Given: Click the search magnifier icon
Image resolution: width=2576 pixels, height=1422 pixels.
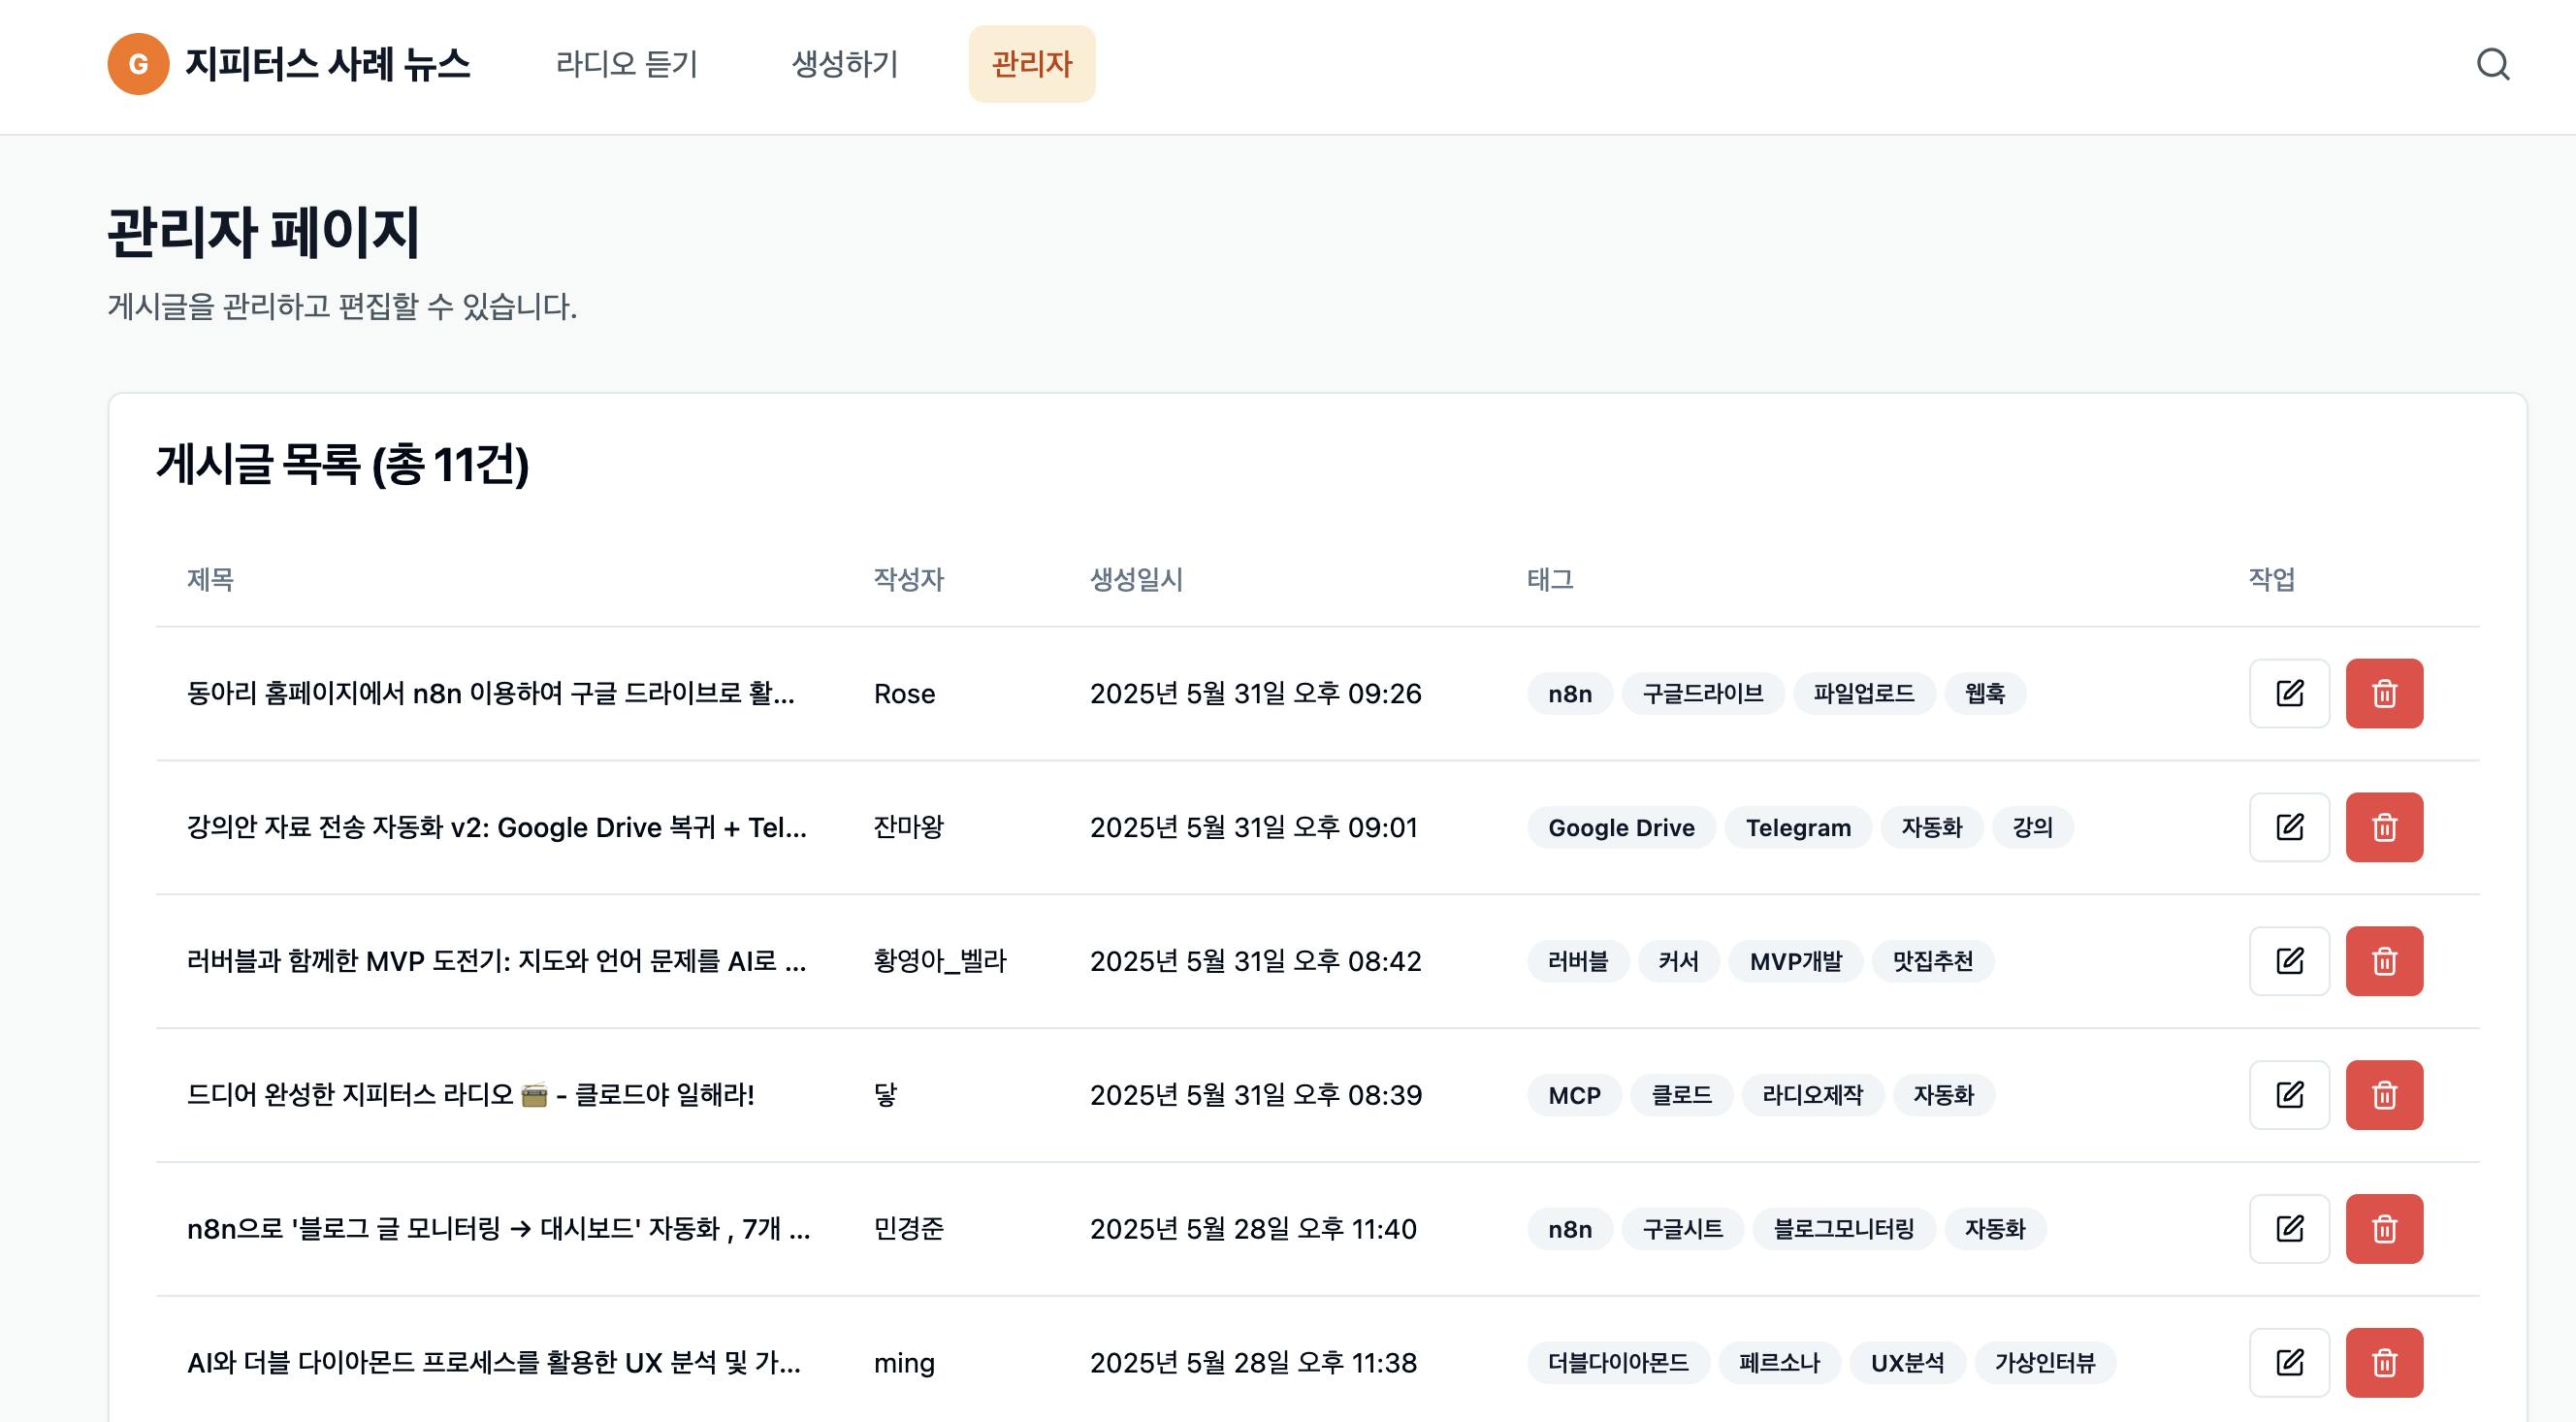Looking at the screenshot, I should [x=2492, y=64].
